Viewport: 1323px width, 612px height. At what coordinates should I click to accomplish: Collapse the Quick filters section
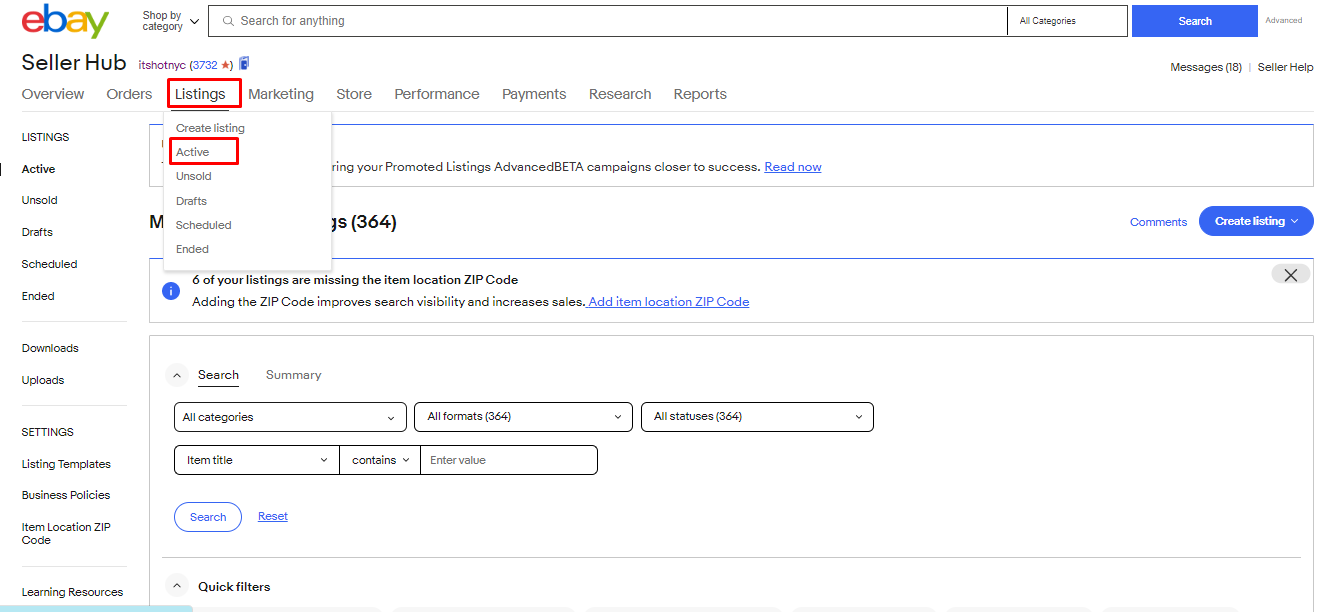pyautogui.click(x=177, y=586)
